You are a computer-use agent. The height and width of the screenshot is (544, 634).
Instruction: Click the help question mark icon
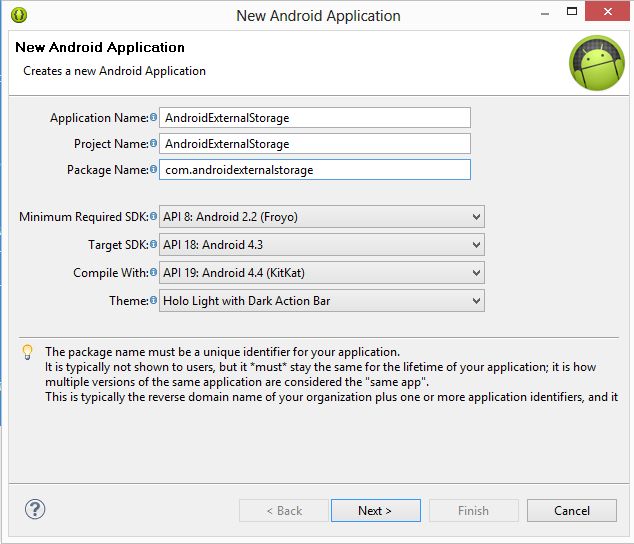pyautogui.click(x=35, y=509)
